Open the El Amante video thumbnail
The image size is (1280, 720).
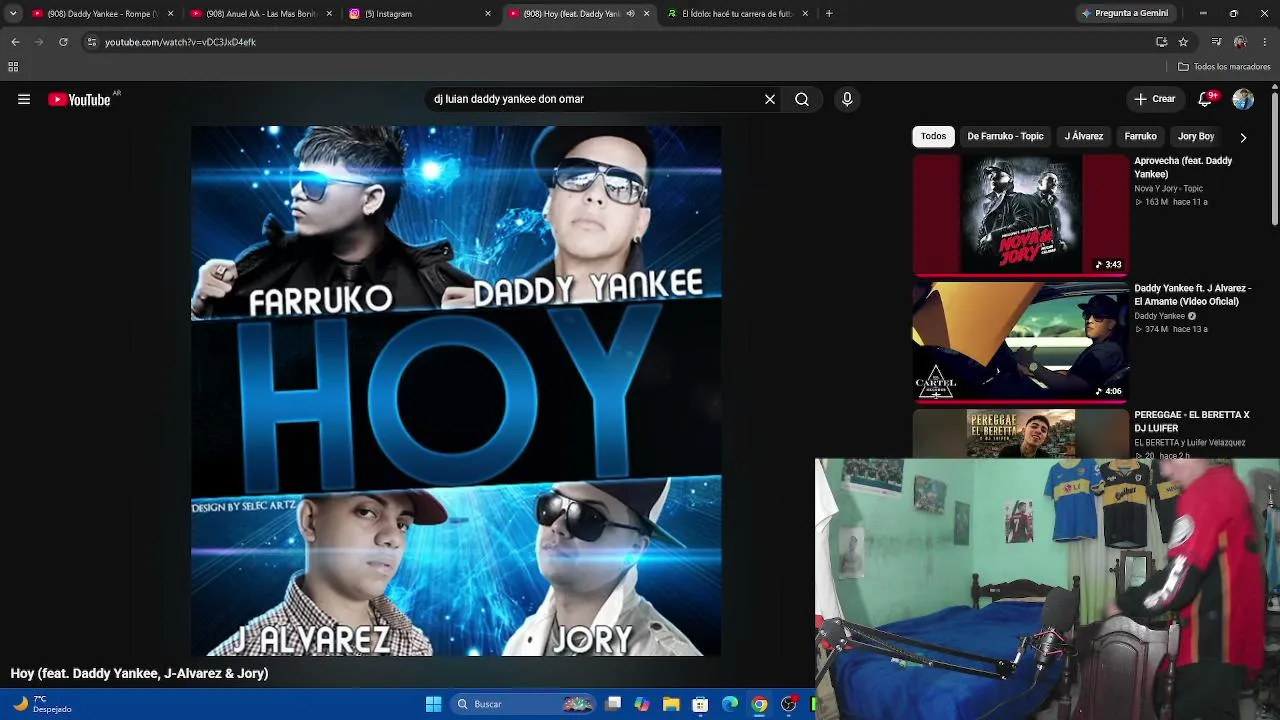click(x=1020, y=341)
